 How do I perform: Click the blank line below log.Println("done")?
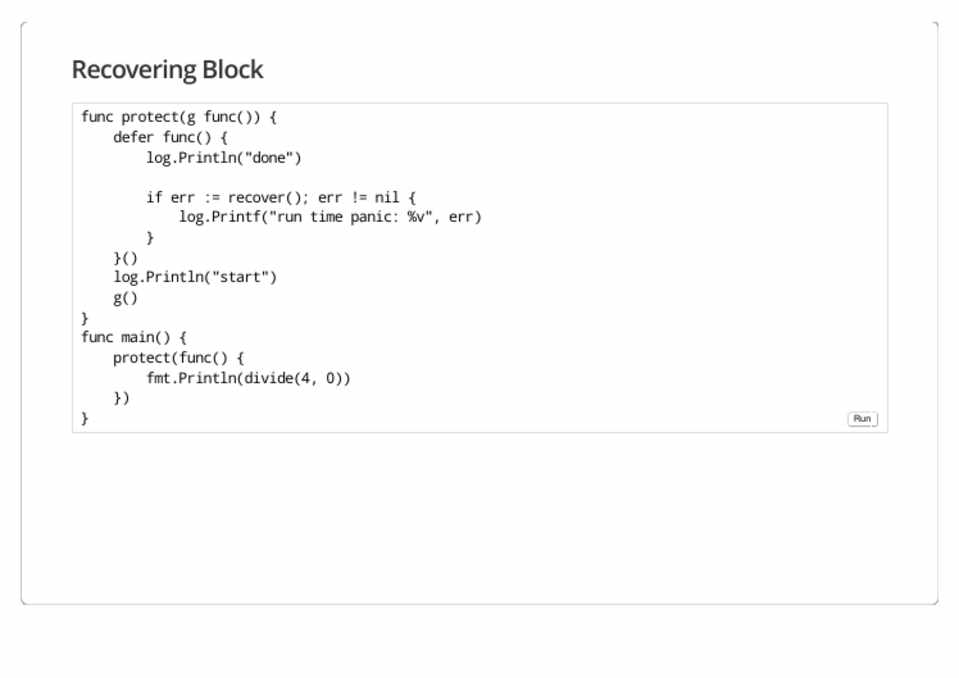pyautogui.click(x=300, y=177)
